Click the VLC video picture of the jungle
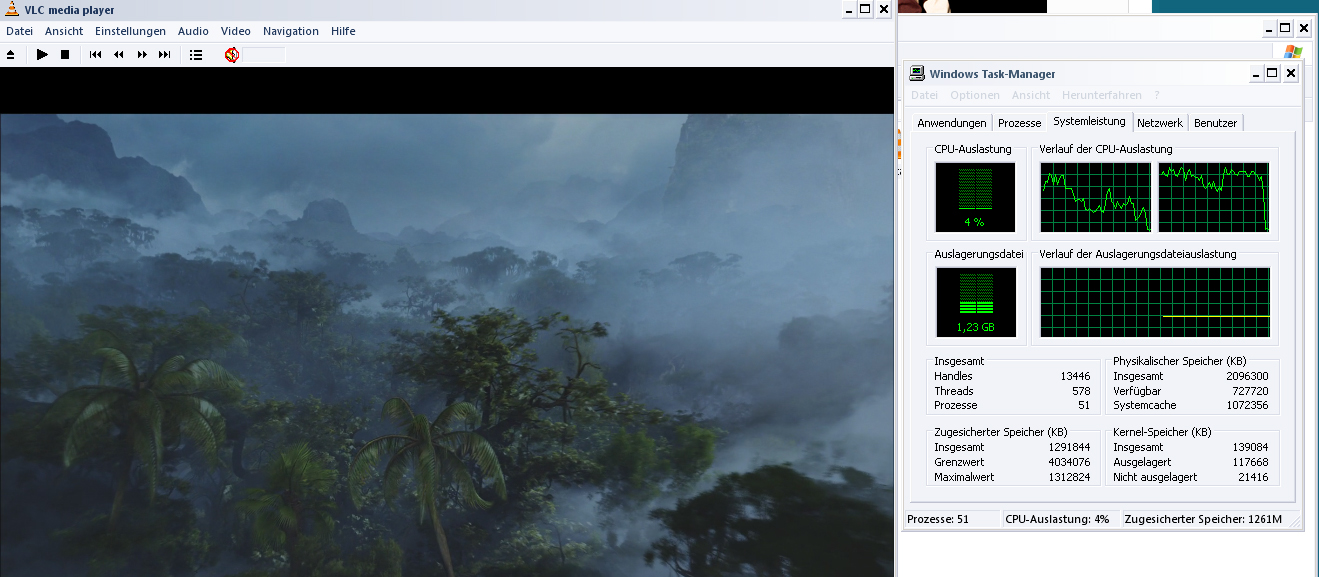 tap(446, 345)
